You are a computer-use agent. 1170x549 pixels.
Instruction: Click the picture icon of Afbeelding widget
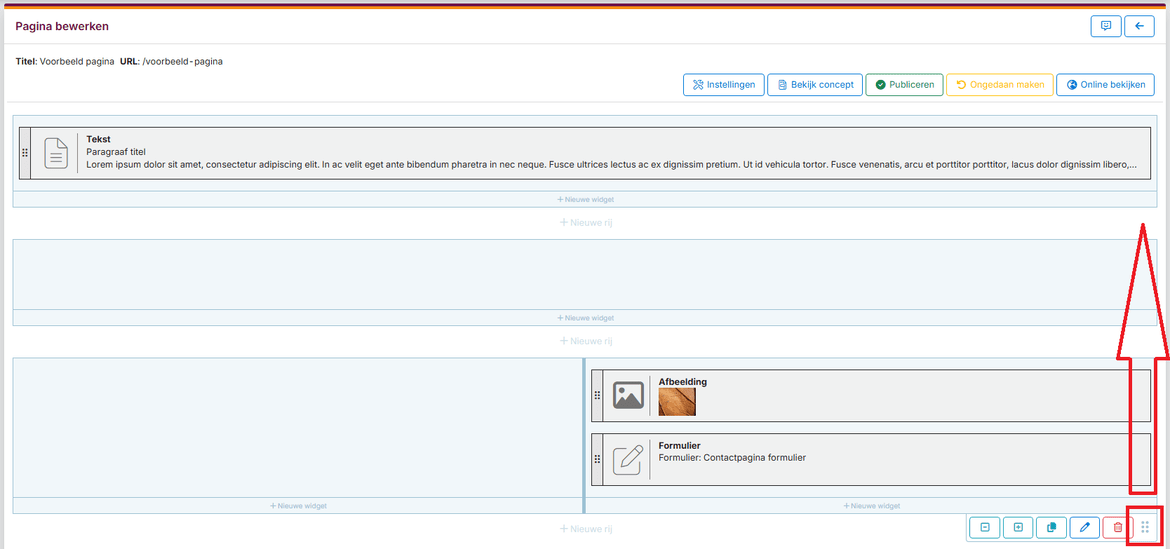pyautogui.click(x=628, y=395)
